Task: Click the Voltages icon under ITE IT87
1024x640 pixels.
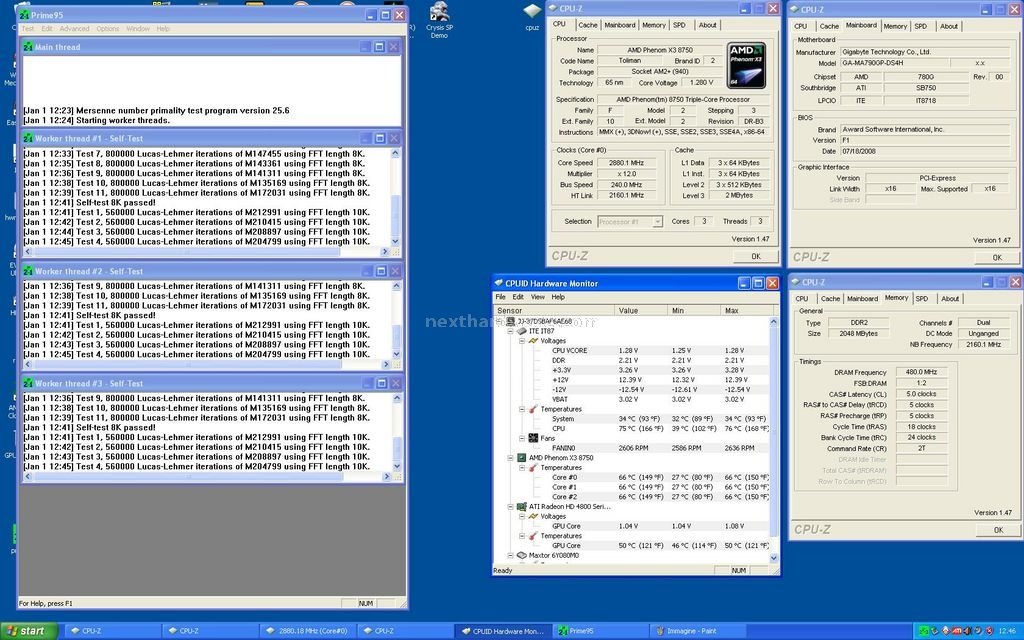Action: point(533,341)
